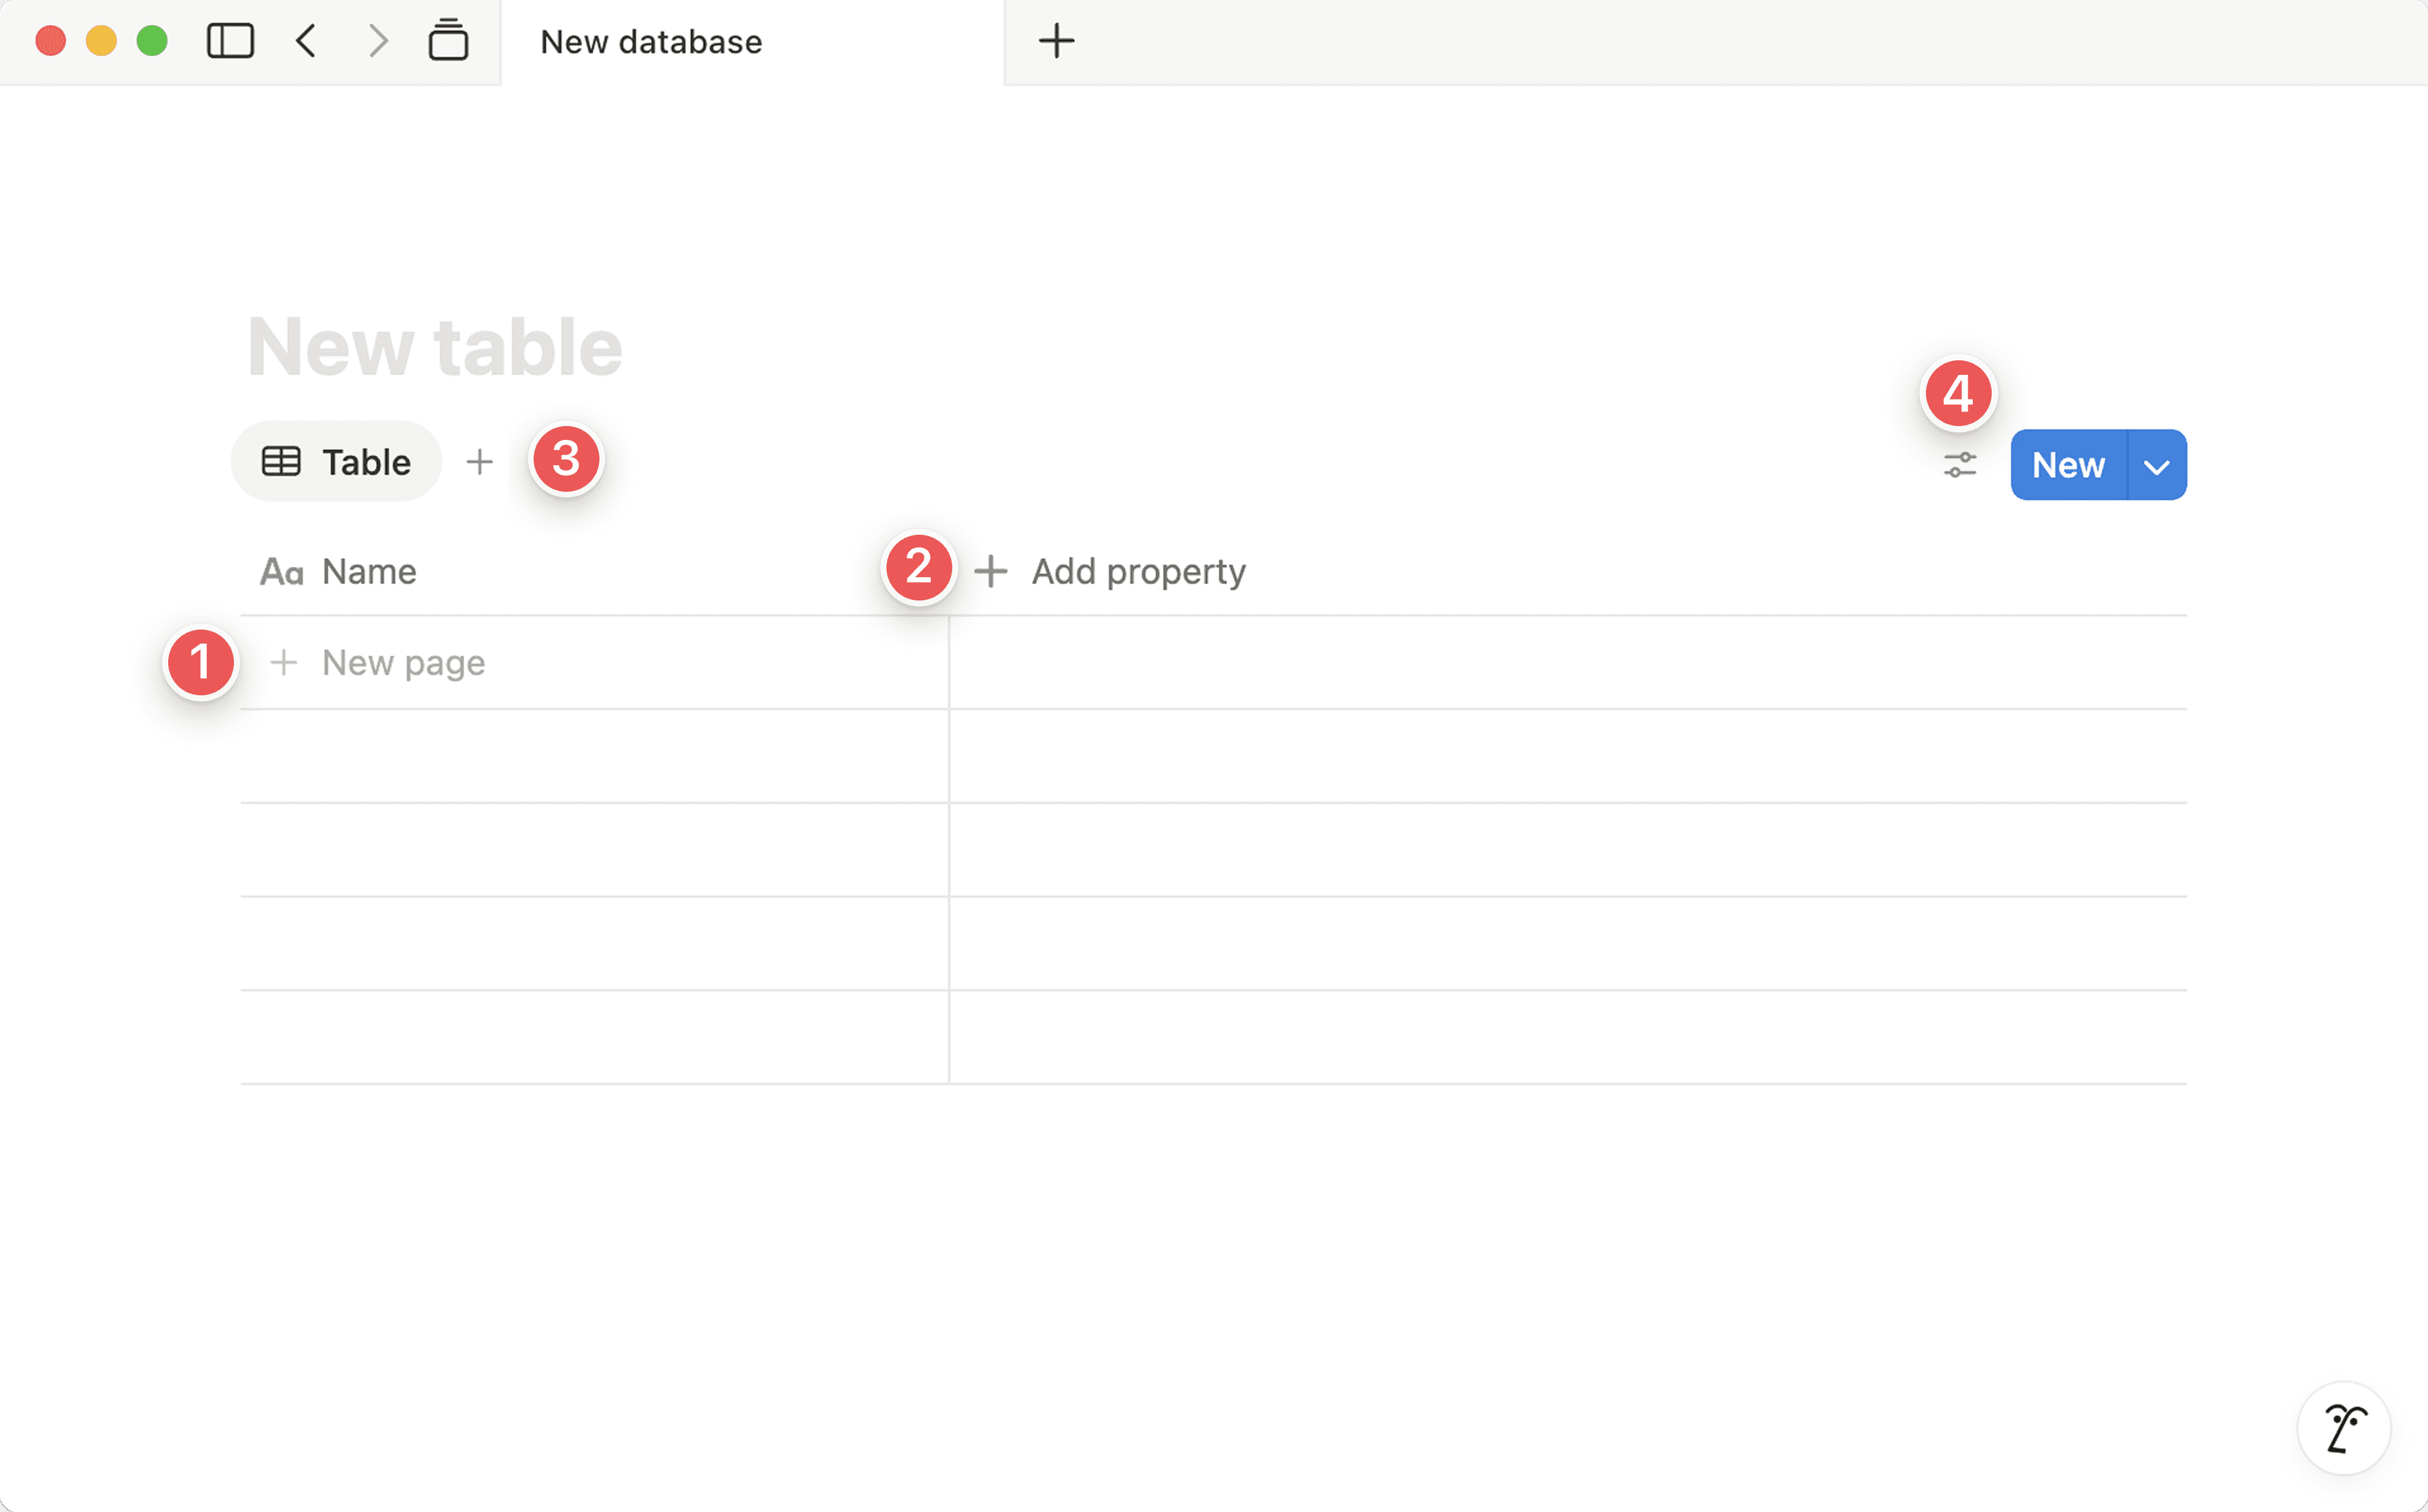The image size is (2428, 1512).
Task: Click the plus icon to add a view
Action: click(x=479, y=461)
